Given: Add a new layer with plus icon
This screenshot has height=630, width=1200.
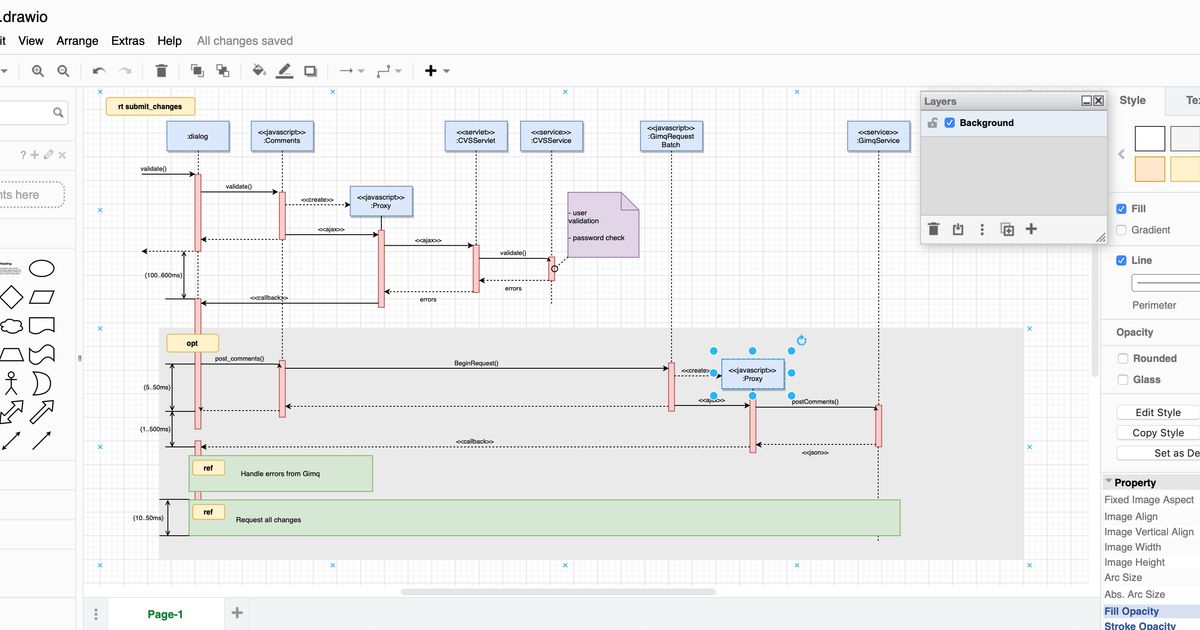Looking at the screenshot, I should [1031, 229].
